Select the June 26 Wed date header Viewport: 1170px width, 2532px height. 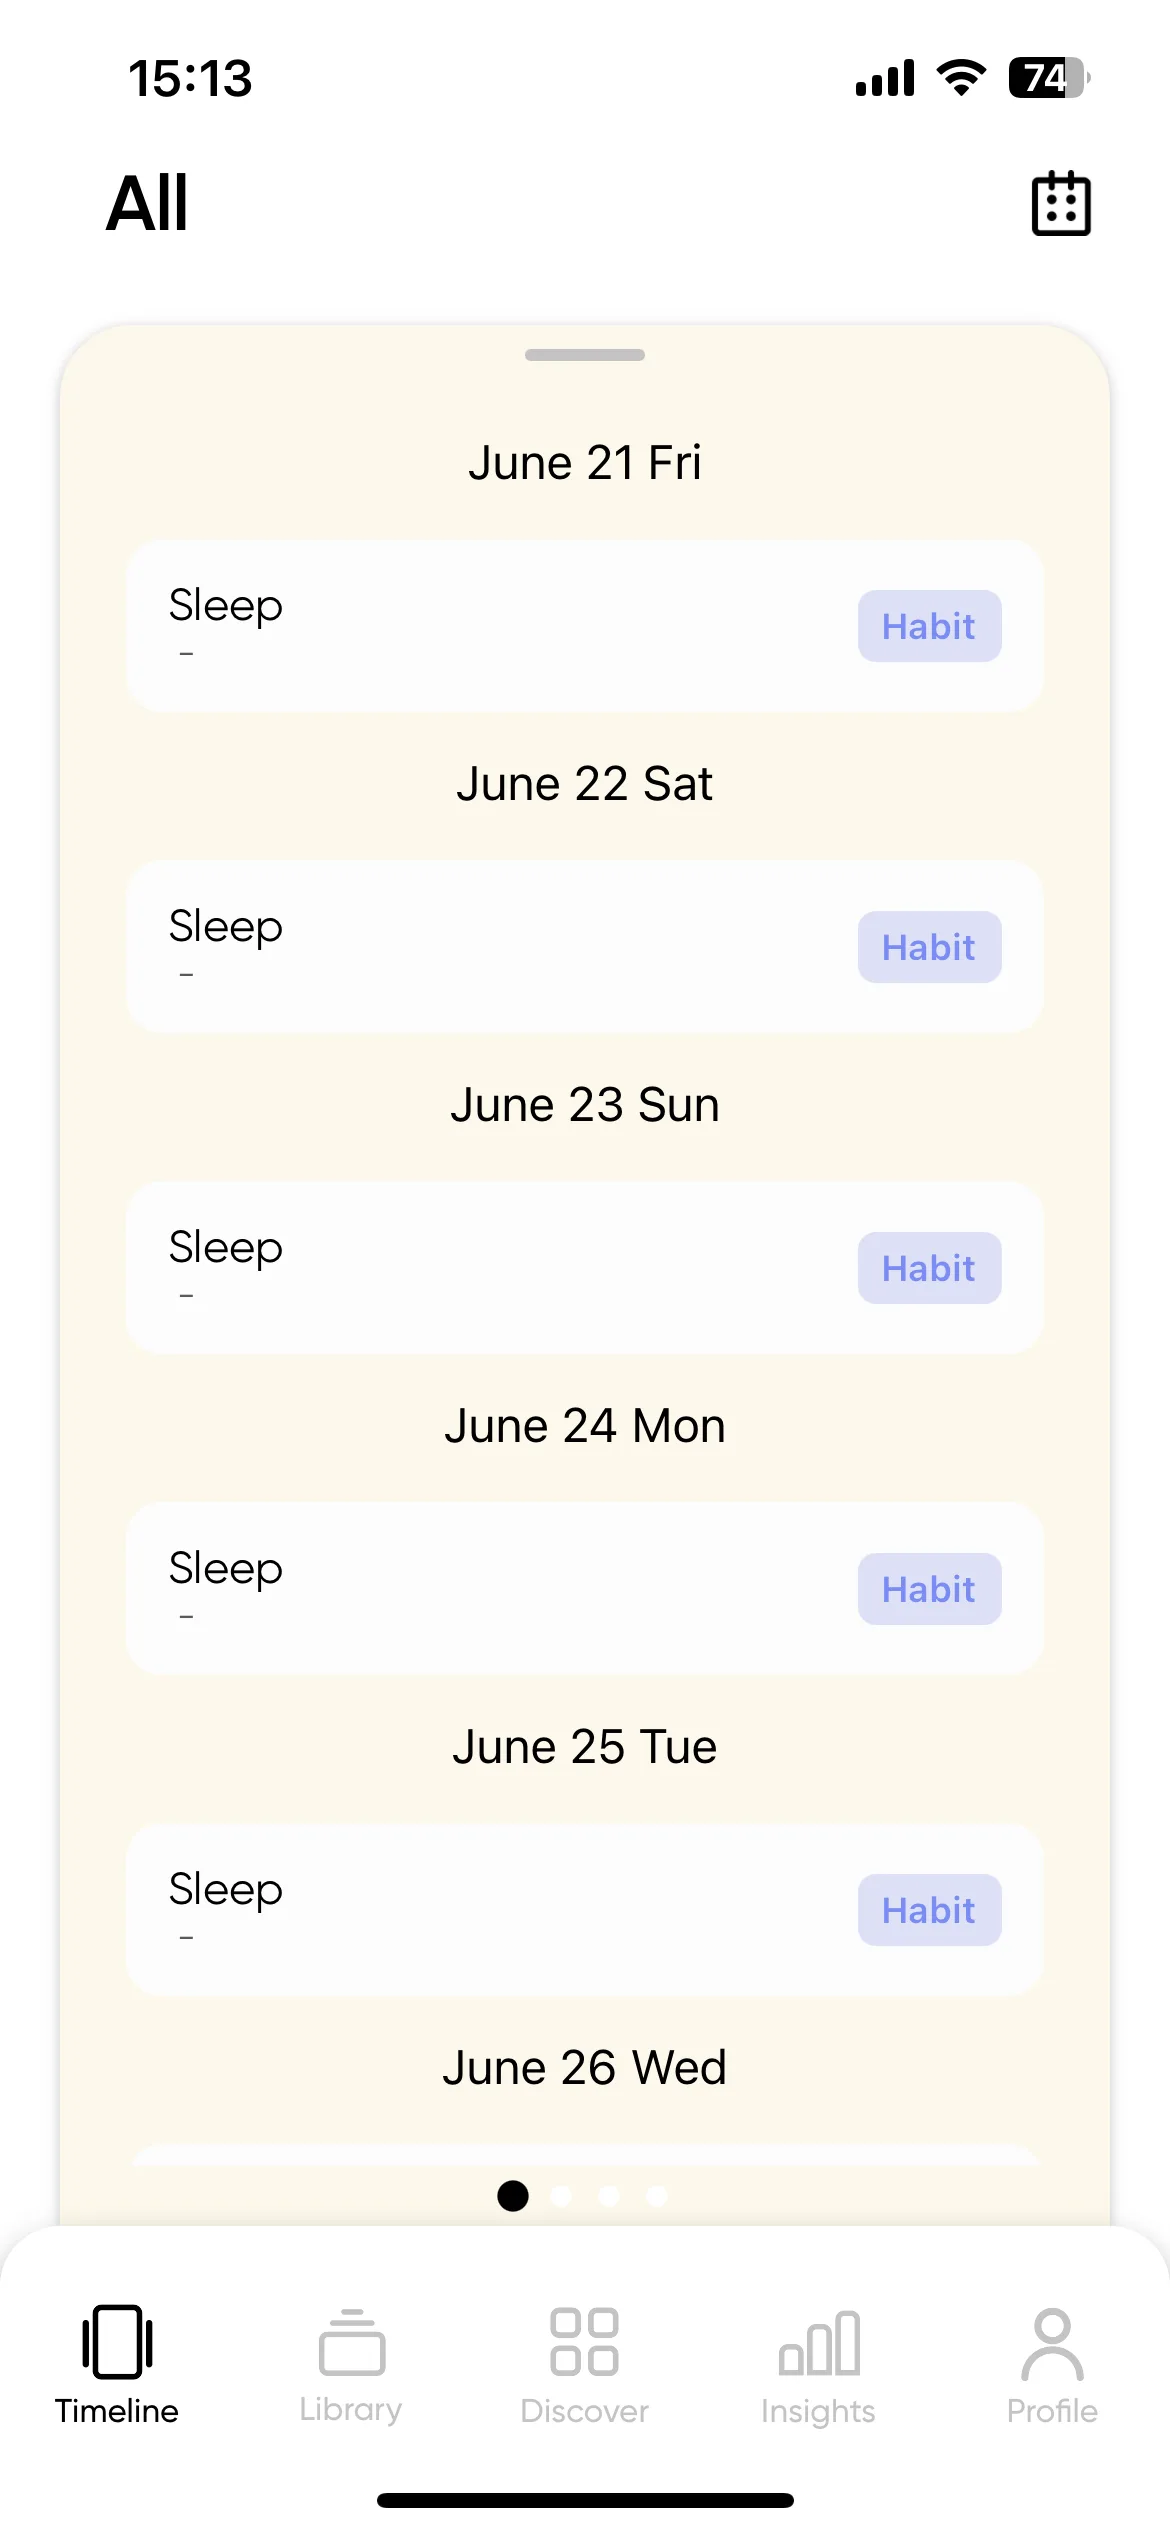point(585,2068)
